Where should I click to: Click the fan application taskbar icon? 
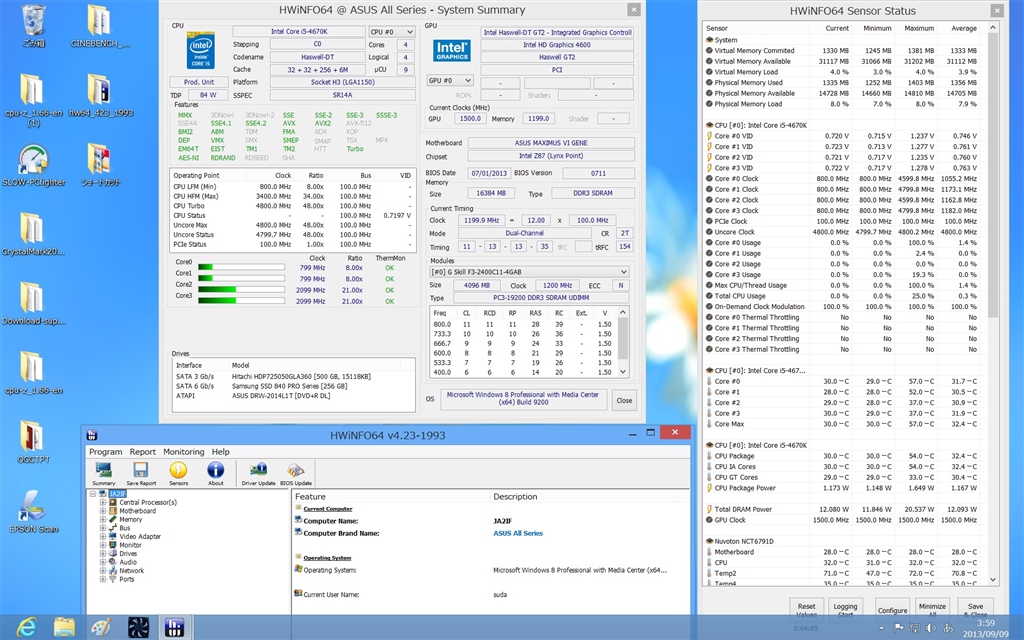pos(139,627)
